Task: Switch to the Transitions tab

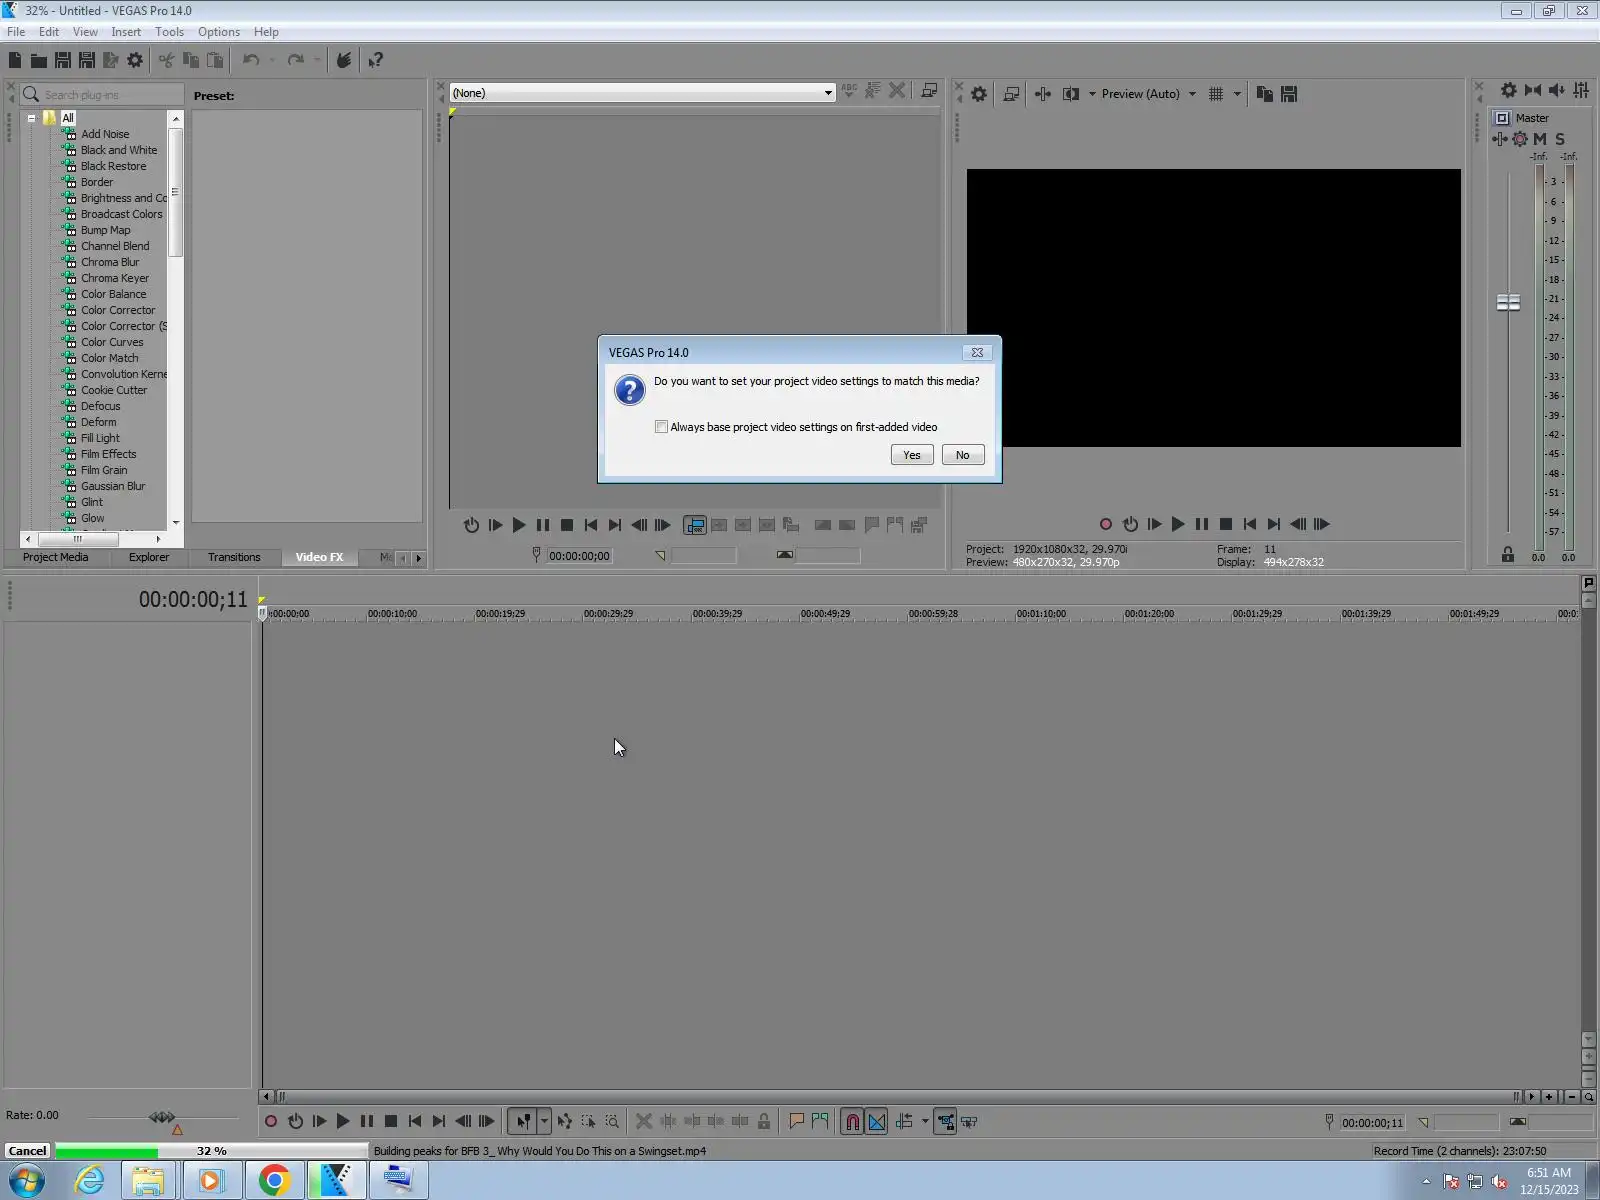Action: 234,557
